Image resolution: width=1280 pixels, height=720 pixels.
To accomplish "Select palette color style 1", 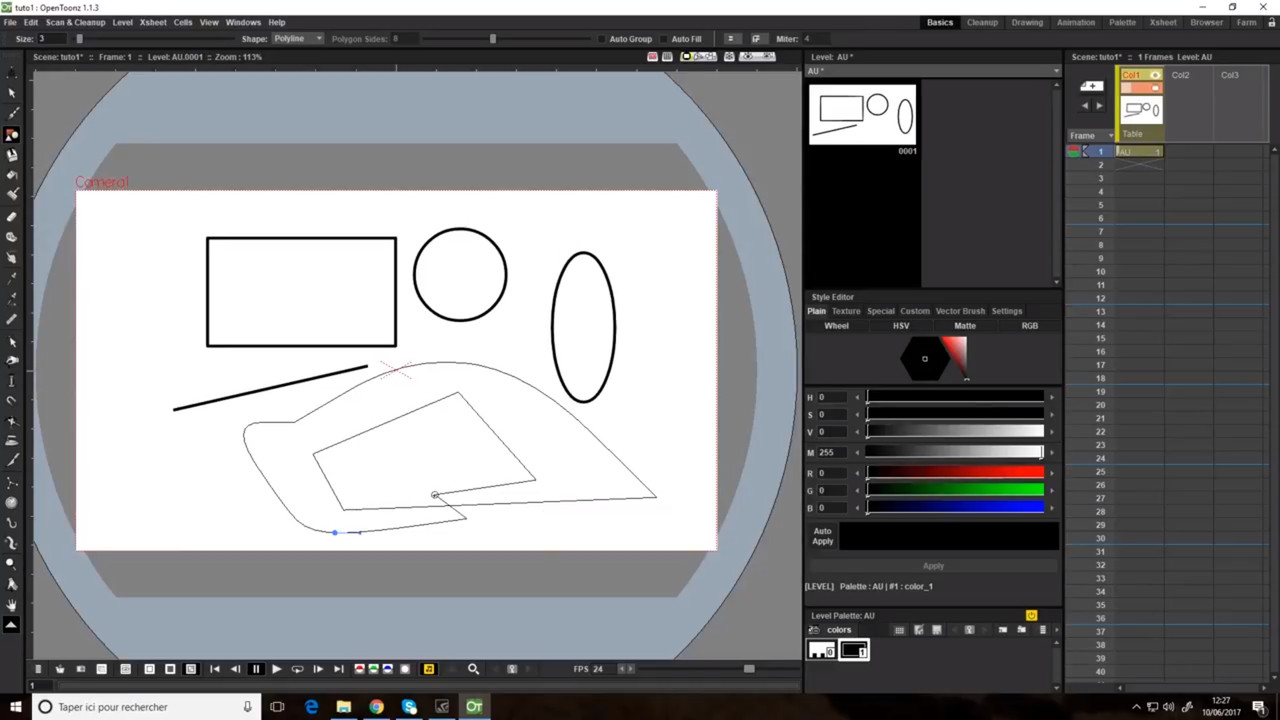I will [855, 651].
